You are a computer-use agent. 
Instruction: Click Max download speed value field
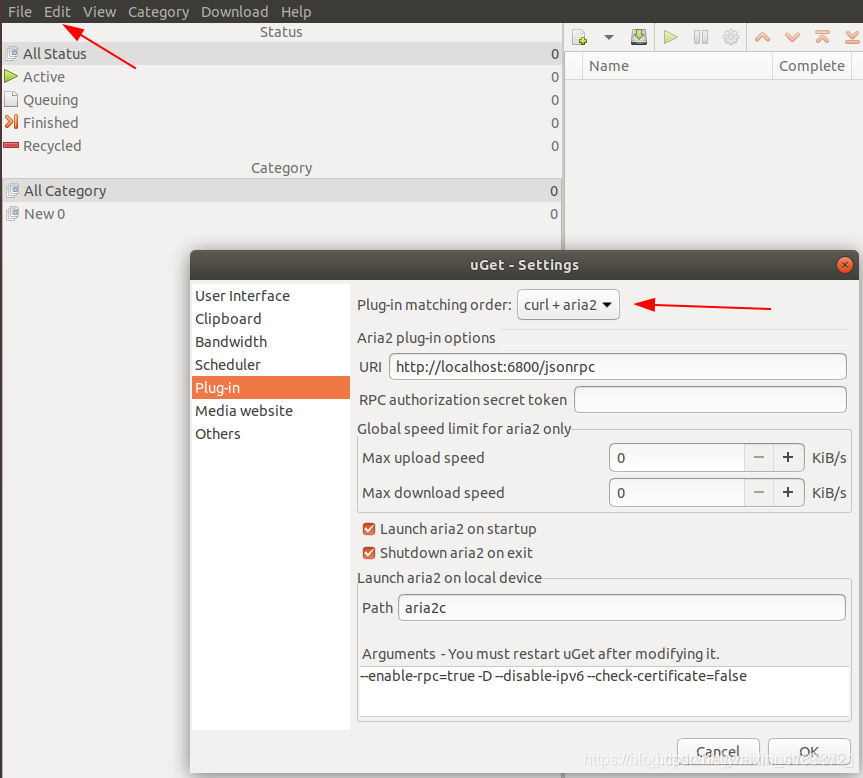(676, 492)
